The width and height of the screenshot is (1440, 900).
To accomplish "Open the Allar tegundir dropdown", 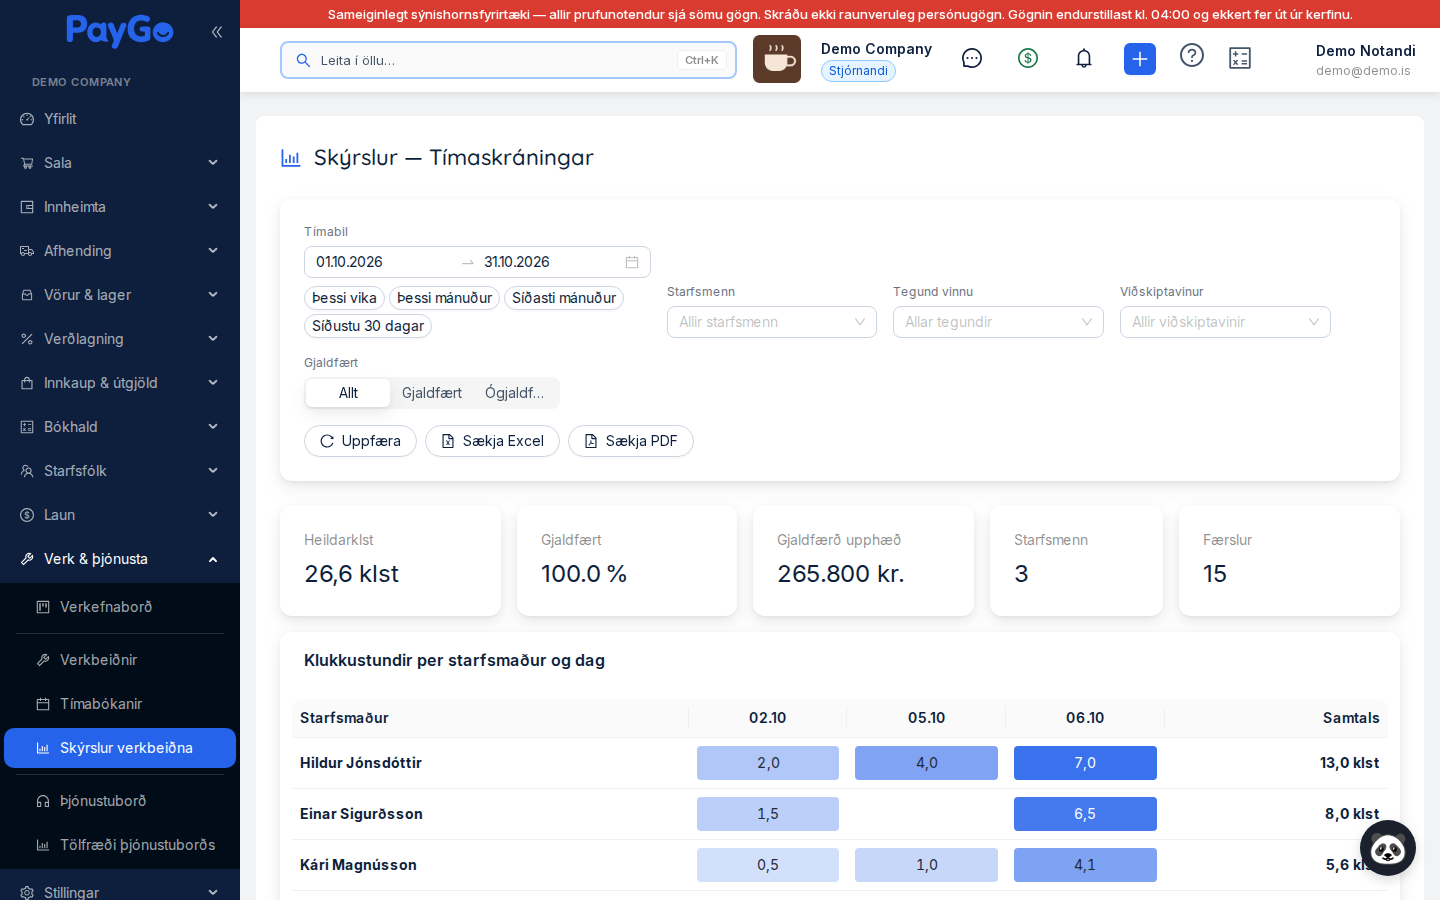I will coord(998,322).
